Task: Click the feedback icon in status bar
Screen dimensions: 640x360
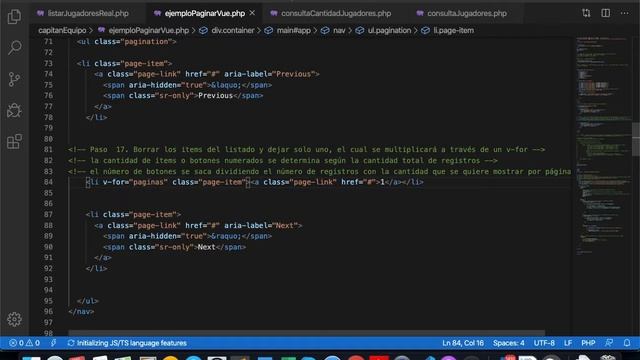Action: pyautogui.click(x=609, y=343)
